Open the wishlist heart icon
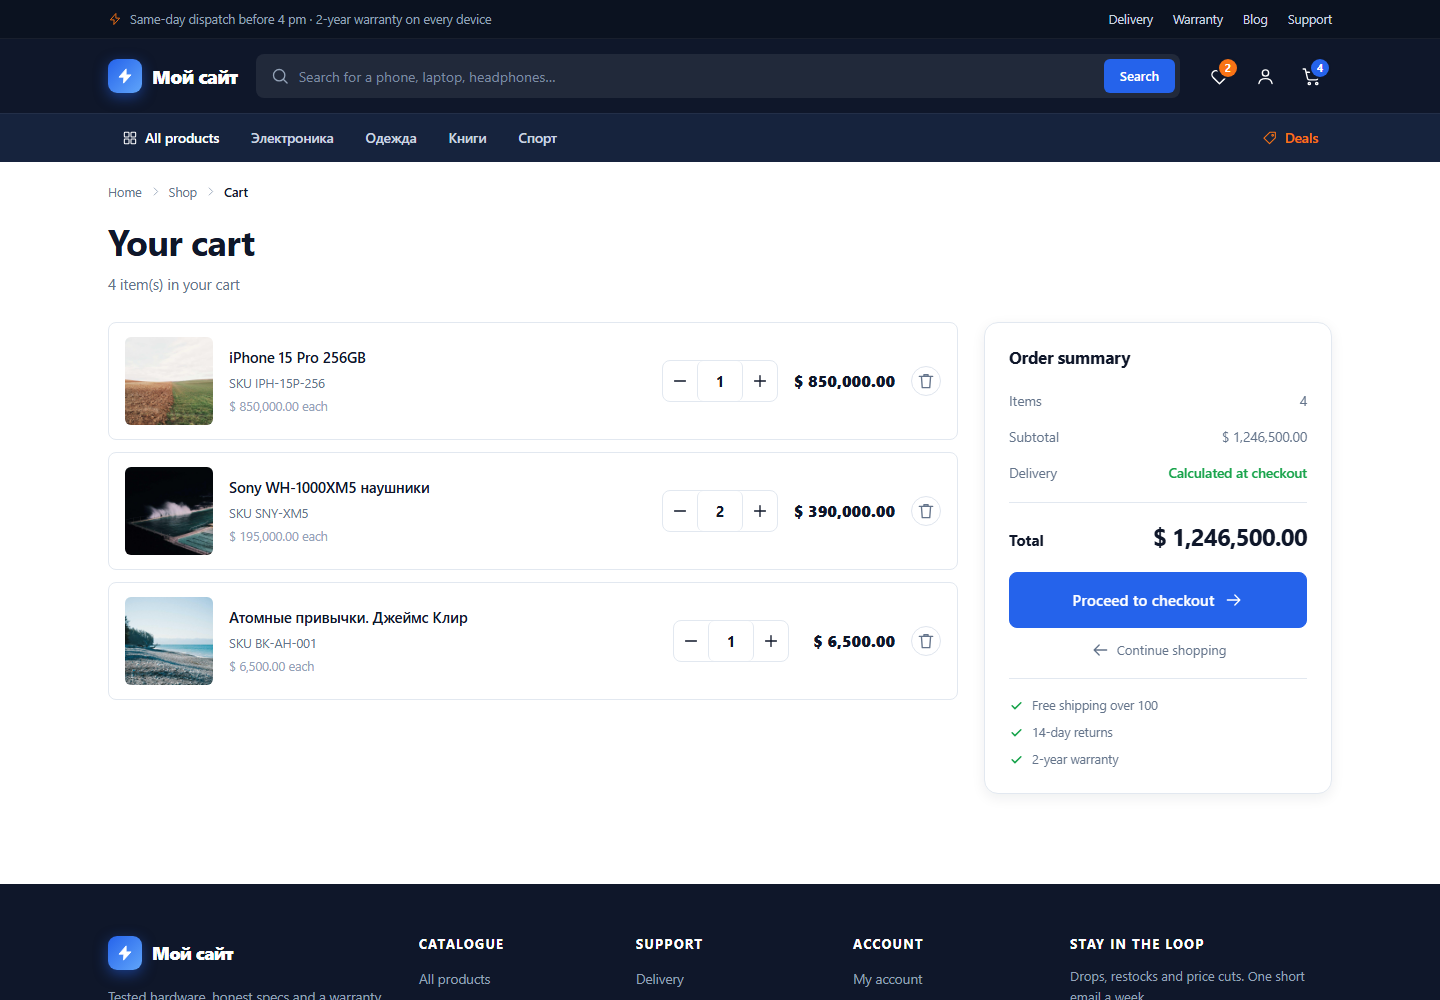 coord(1219,77)
